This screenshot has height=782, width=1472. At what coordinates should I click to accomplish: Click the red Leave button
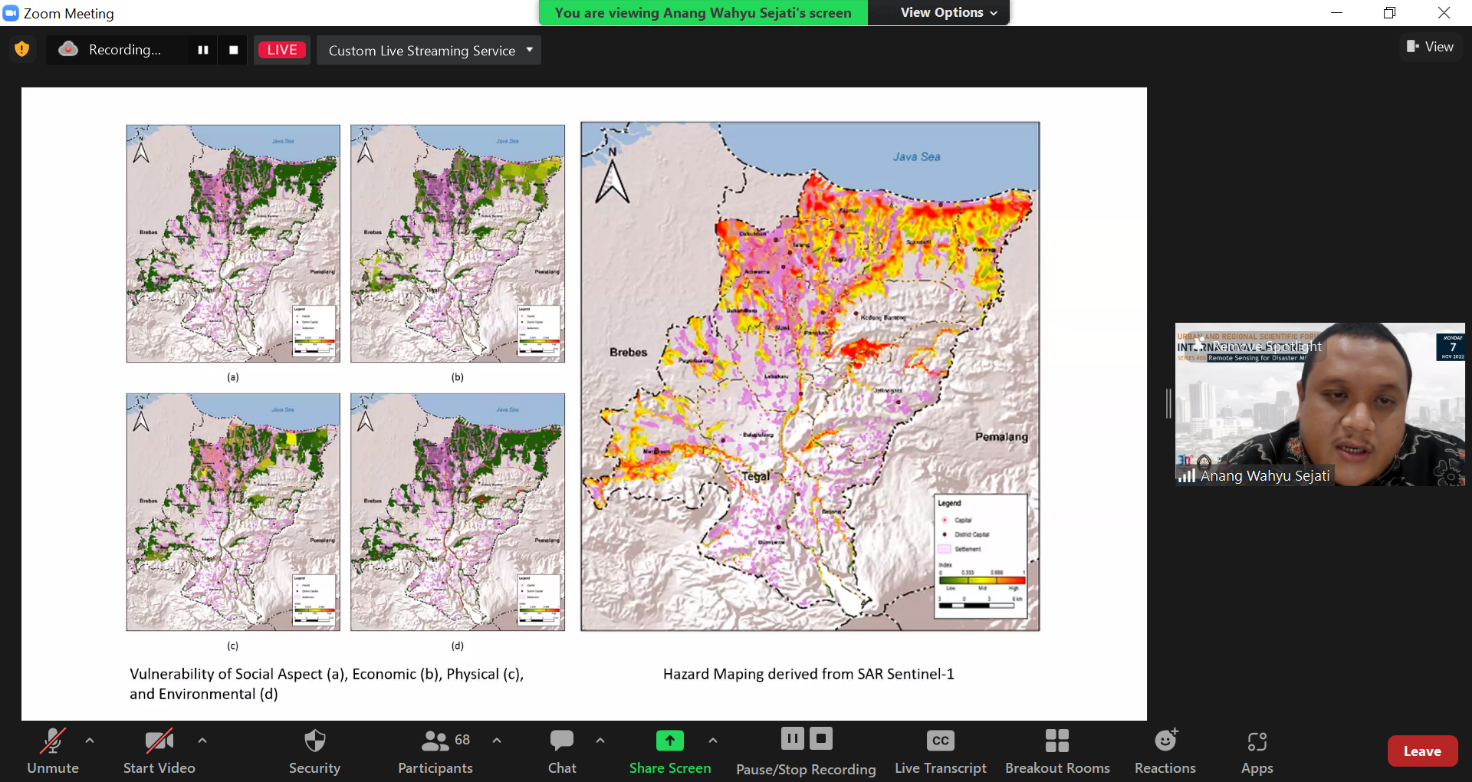pos(1421,751)
